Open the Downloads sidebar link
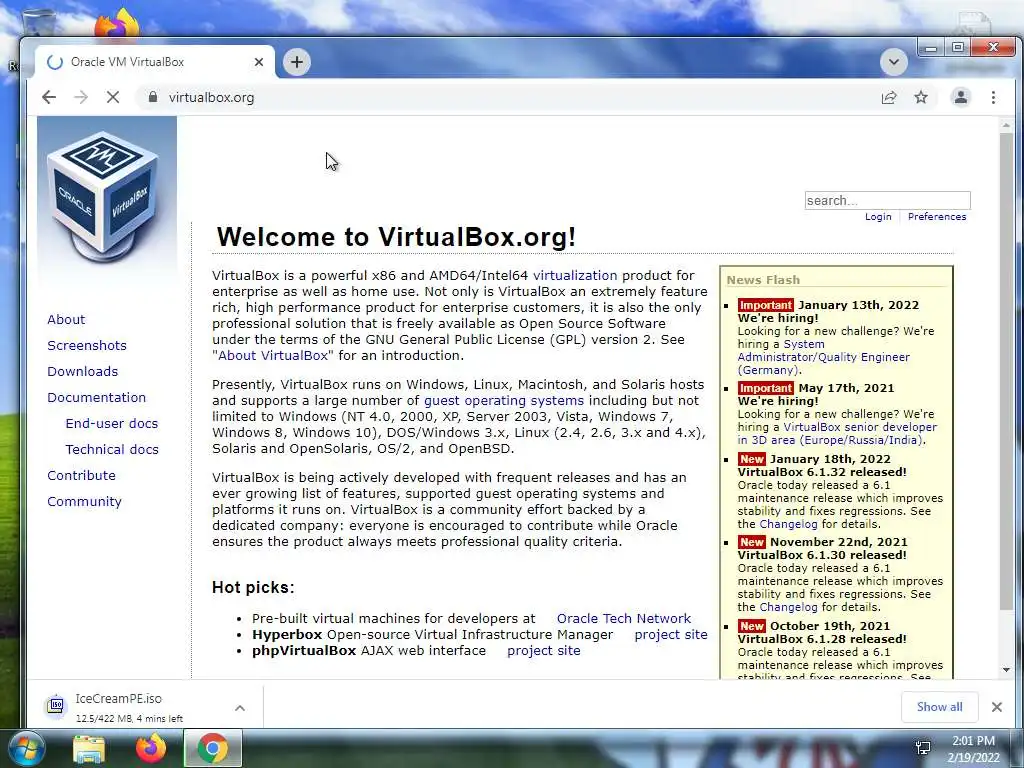This screenshot has height=768, width=1024. pos(82,372)
